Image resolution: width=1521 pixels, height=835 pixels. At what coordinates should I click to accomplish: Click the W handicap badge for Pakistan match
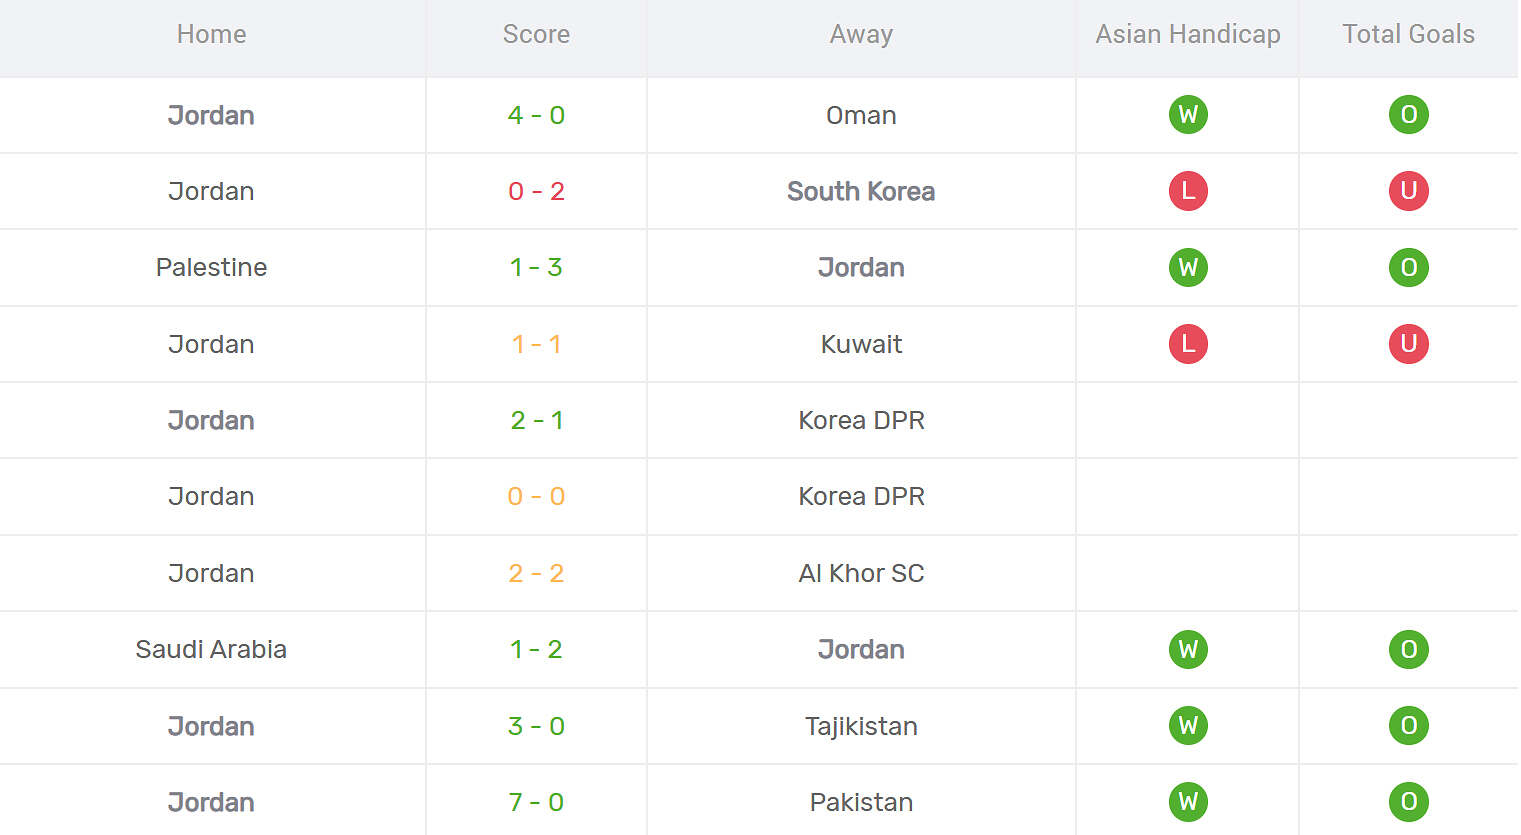[1188, 802]
